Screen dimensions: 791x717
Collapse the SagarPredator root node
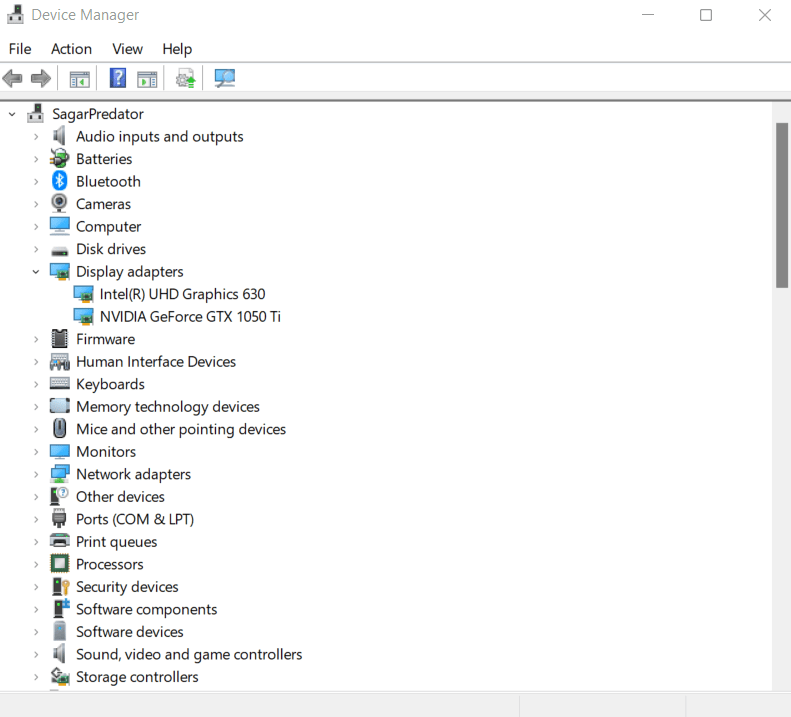pyautogui.click(x=12, y=114)
